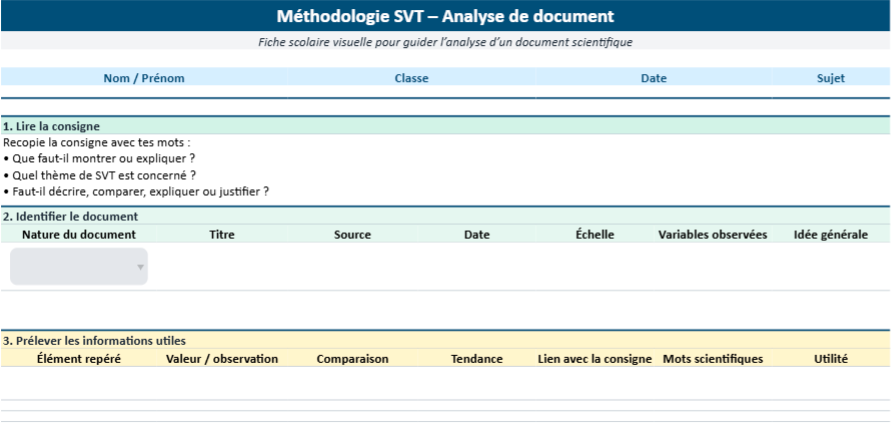Select section header 2. Identifier le document
The height and width of the screenshot is (423, 896).
coord(70,216)
